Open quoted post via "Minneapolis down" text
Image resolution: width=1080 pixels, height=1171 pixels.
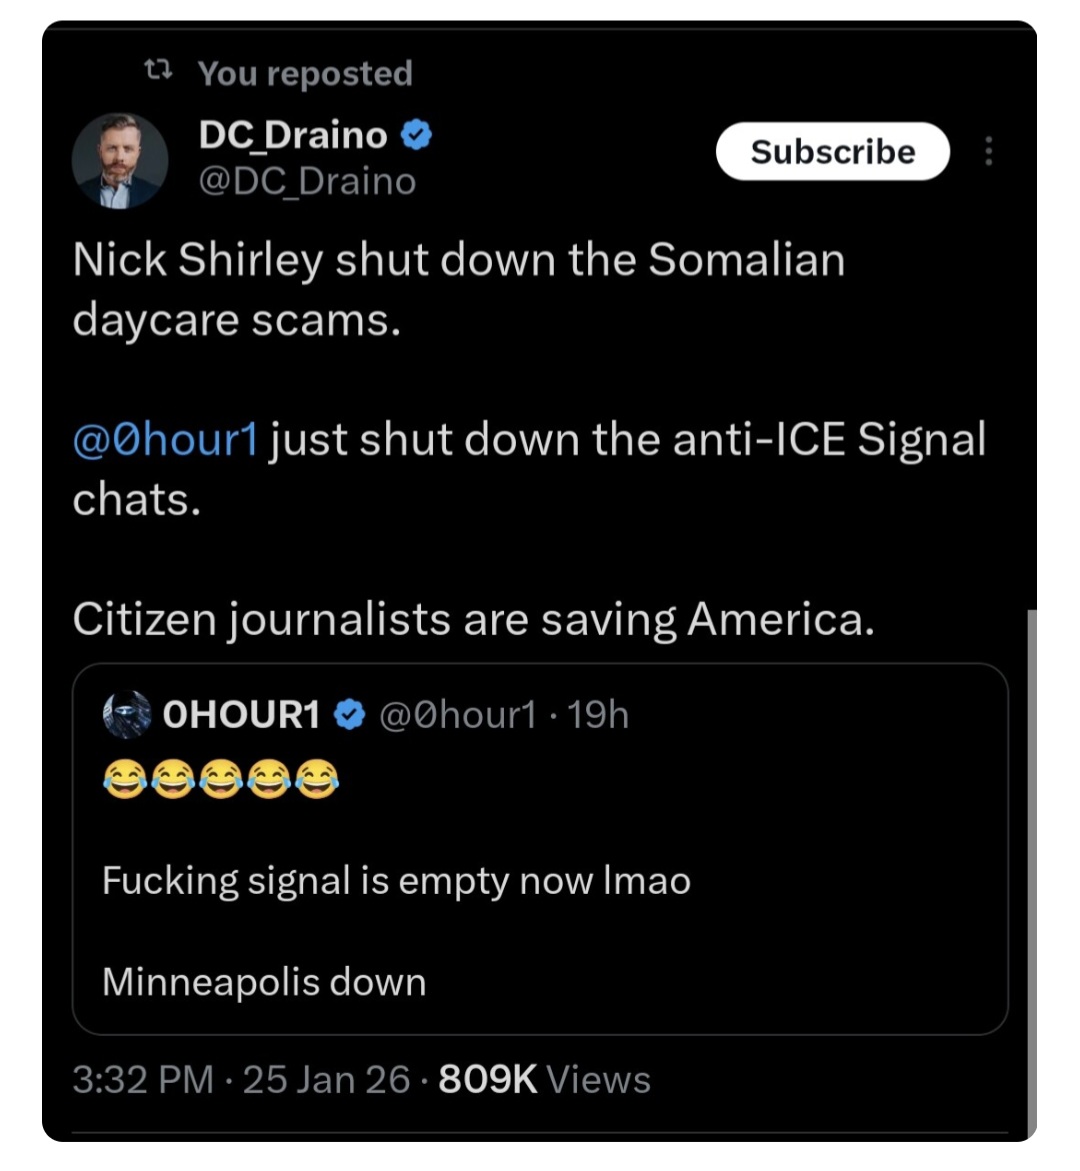pyautogui.click(x=264, y=981)
